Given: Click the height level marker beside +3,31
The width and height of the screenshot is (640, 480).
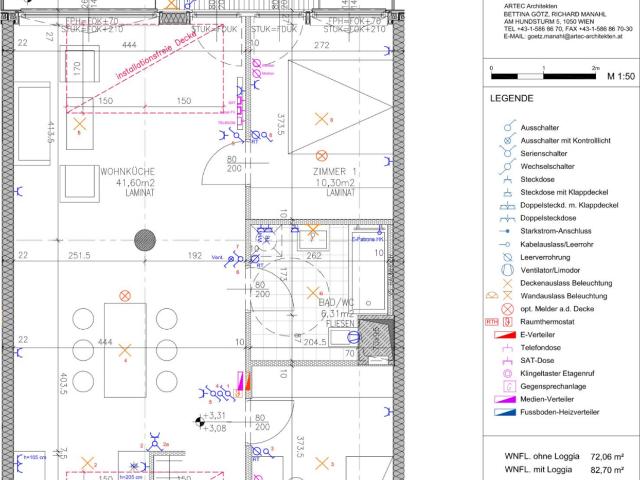Looking at the screenshot, I should click(200, 422).
